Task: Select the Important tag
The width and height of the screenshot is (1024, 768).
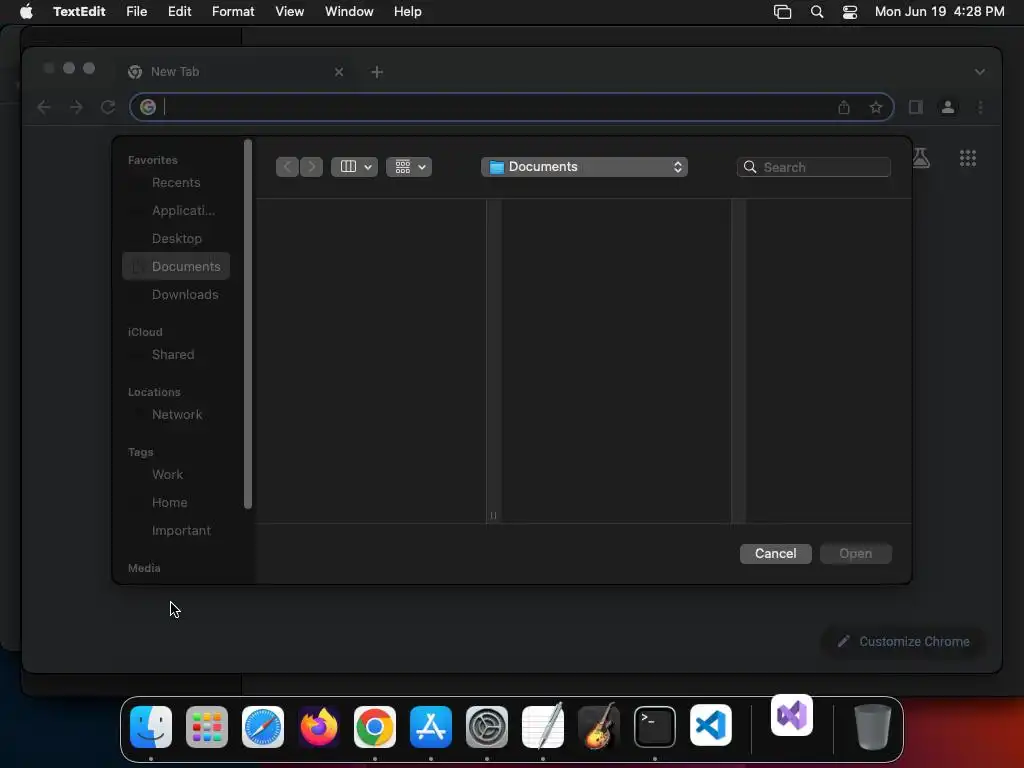Action: (176, 531)
